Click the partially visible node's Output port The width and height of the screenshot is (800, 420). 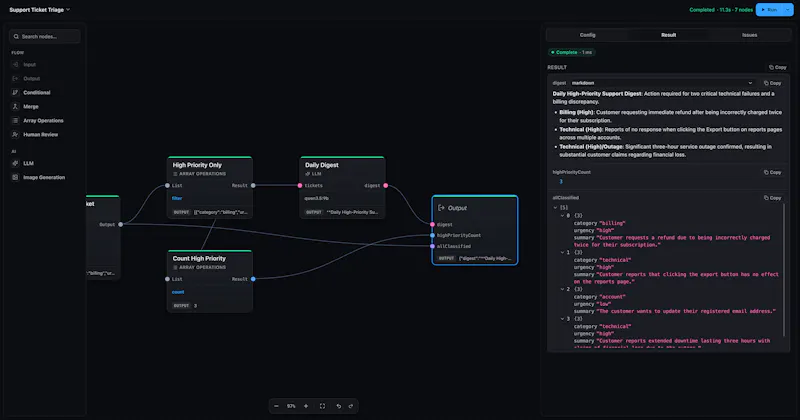pos(120,225)
